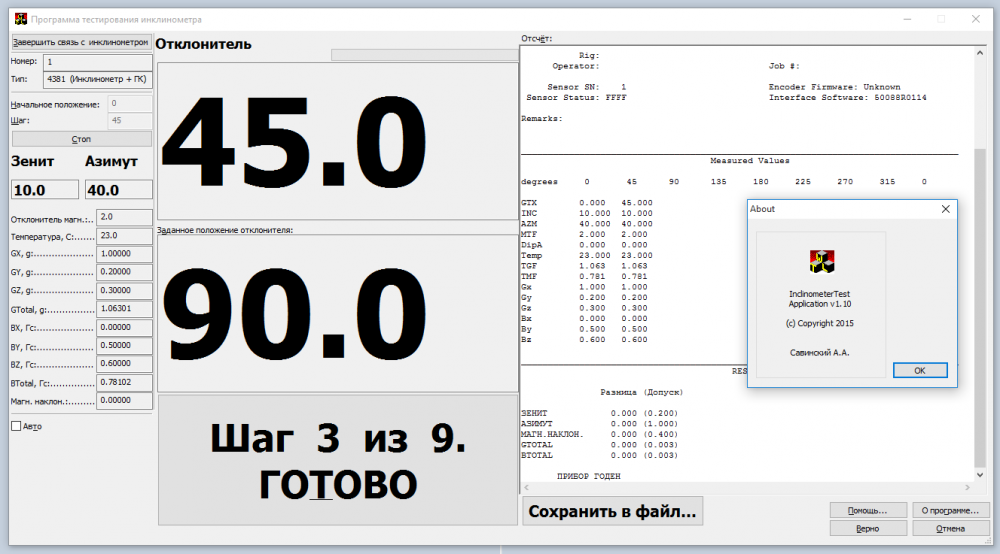Click BY field 0.50000

(x=124, y=346)
